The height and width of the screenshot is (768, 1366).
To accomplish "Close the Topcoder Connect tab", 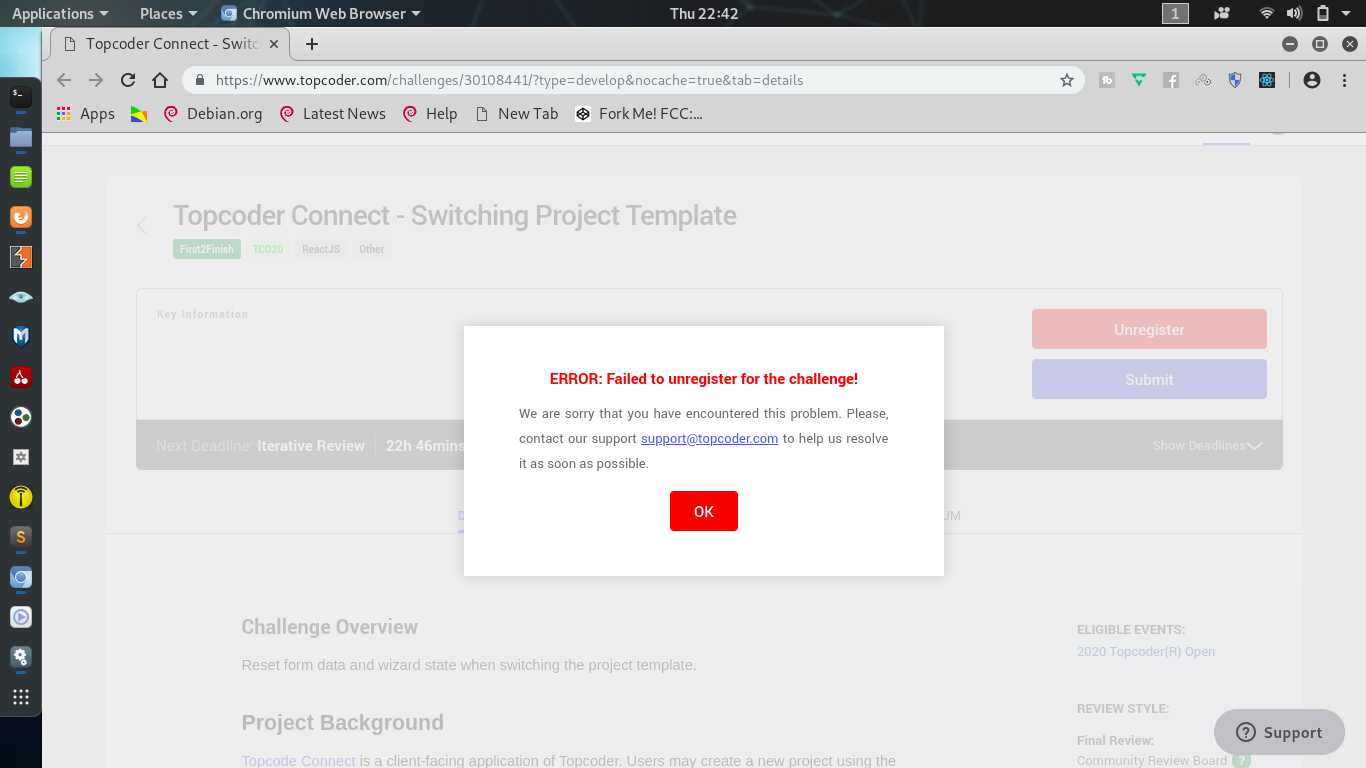I will pyautogui.click(x=274, y=44).
